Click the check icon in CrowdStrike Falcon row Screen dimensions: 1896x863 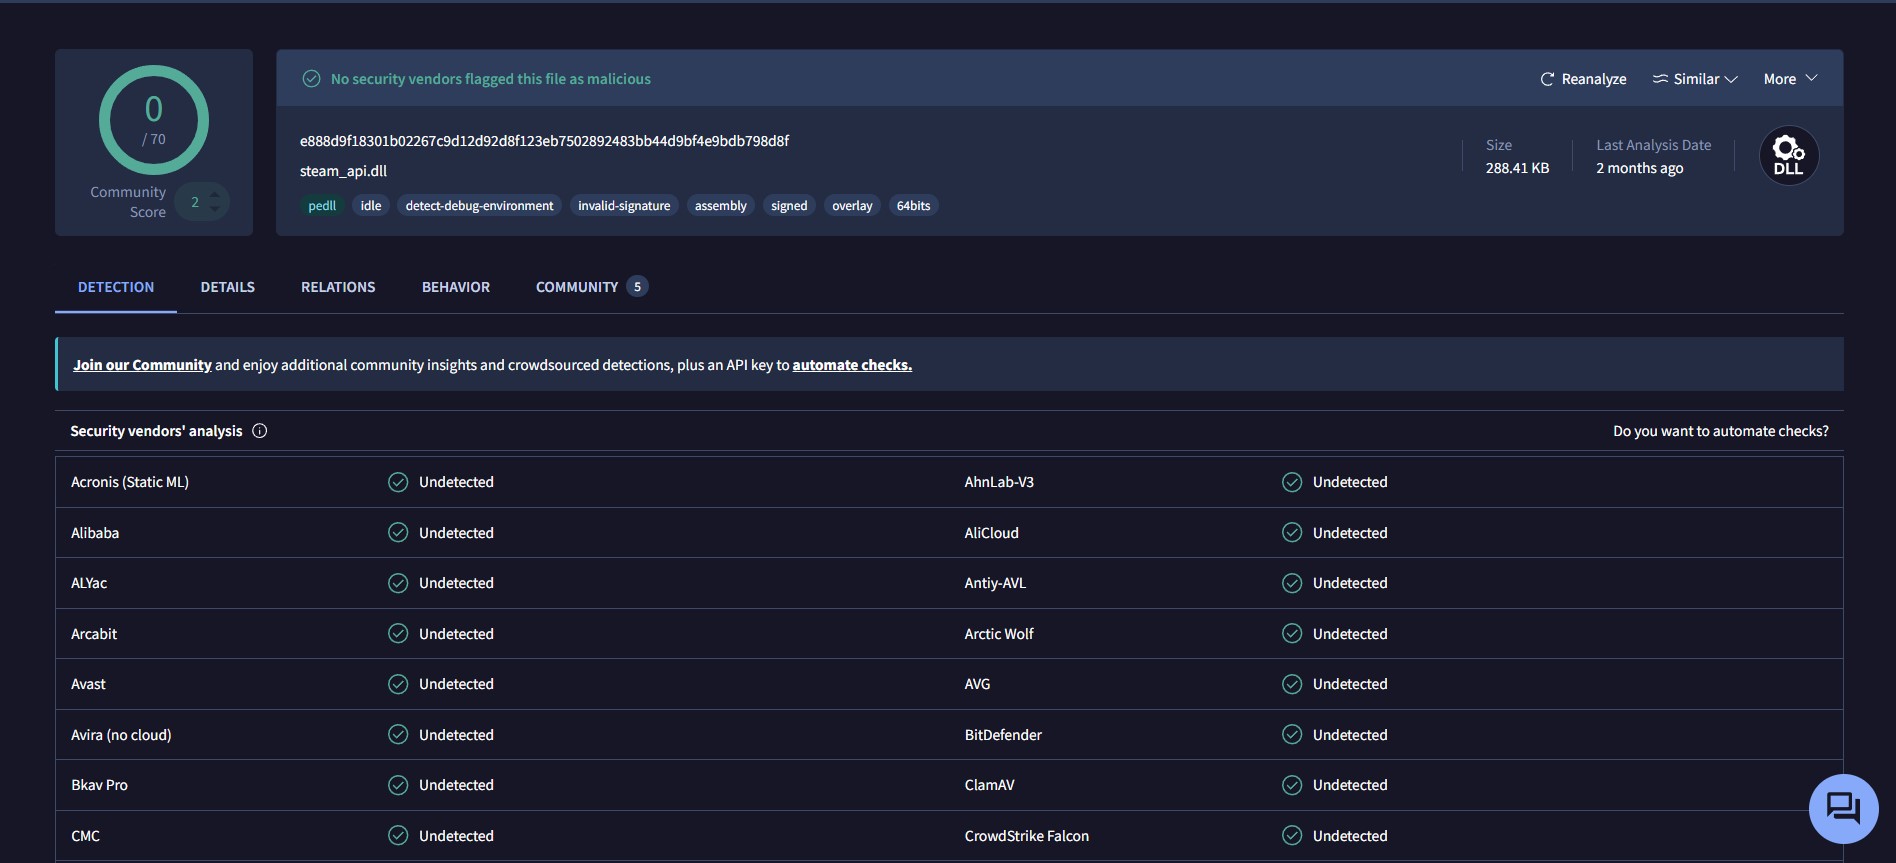click(x=1292, y=836)
